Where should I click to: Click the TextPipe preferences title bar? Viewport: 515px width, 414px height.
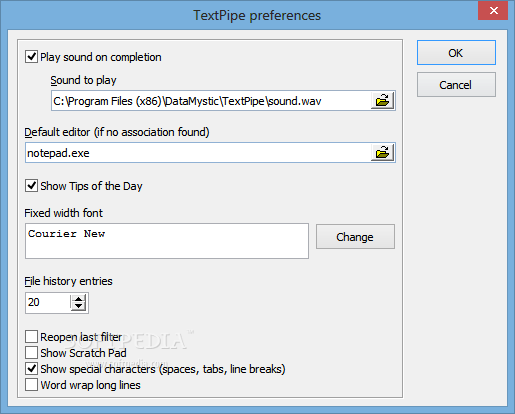click(x=257, y=15)
